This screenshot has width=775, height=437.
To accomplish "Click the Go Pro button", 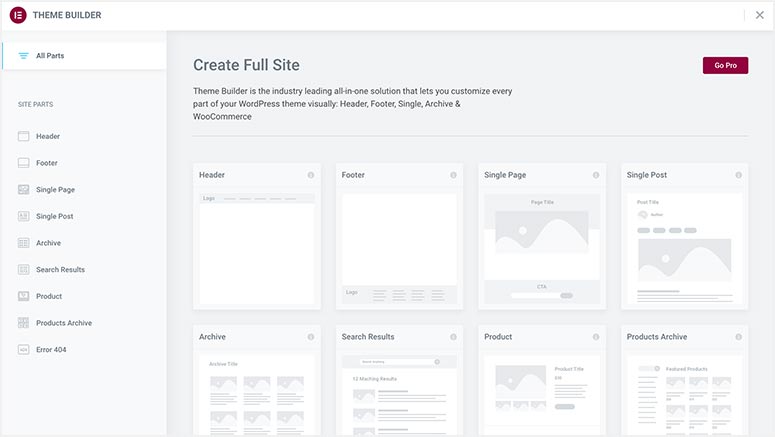I will coord(725,65).
